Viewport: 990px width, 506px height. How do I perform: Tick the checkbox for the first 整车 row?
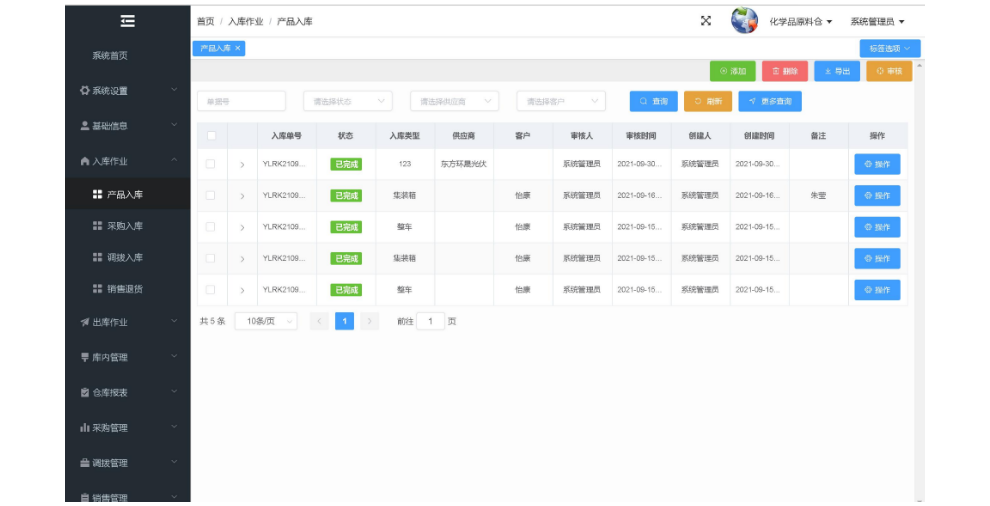point(210,227)
